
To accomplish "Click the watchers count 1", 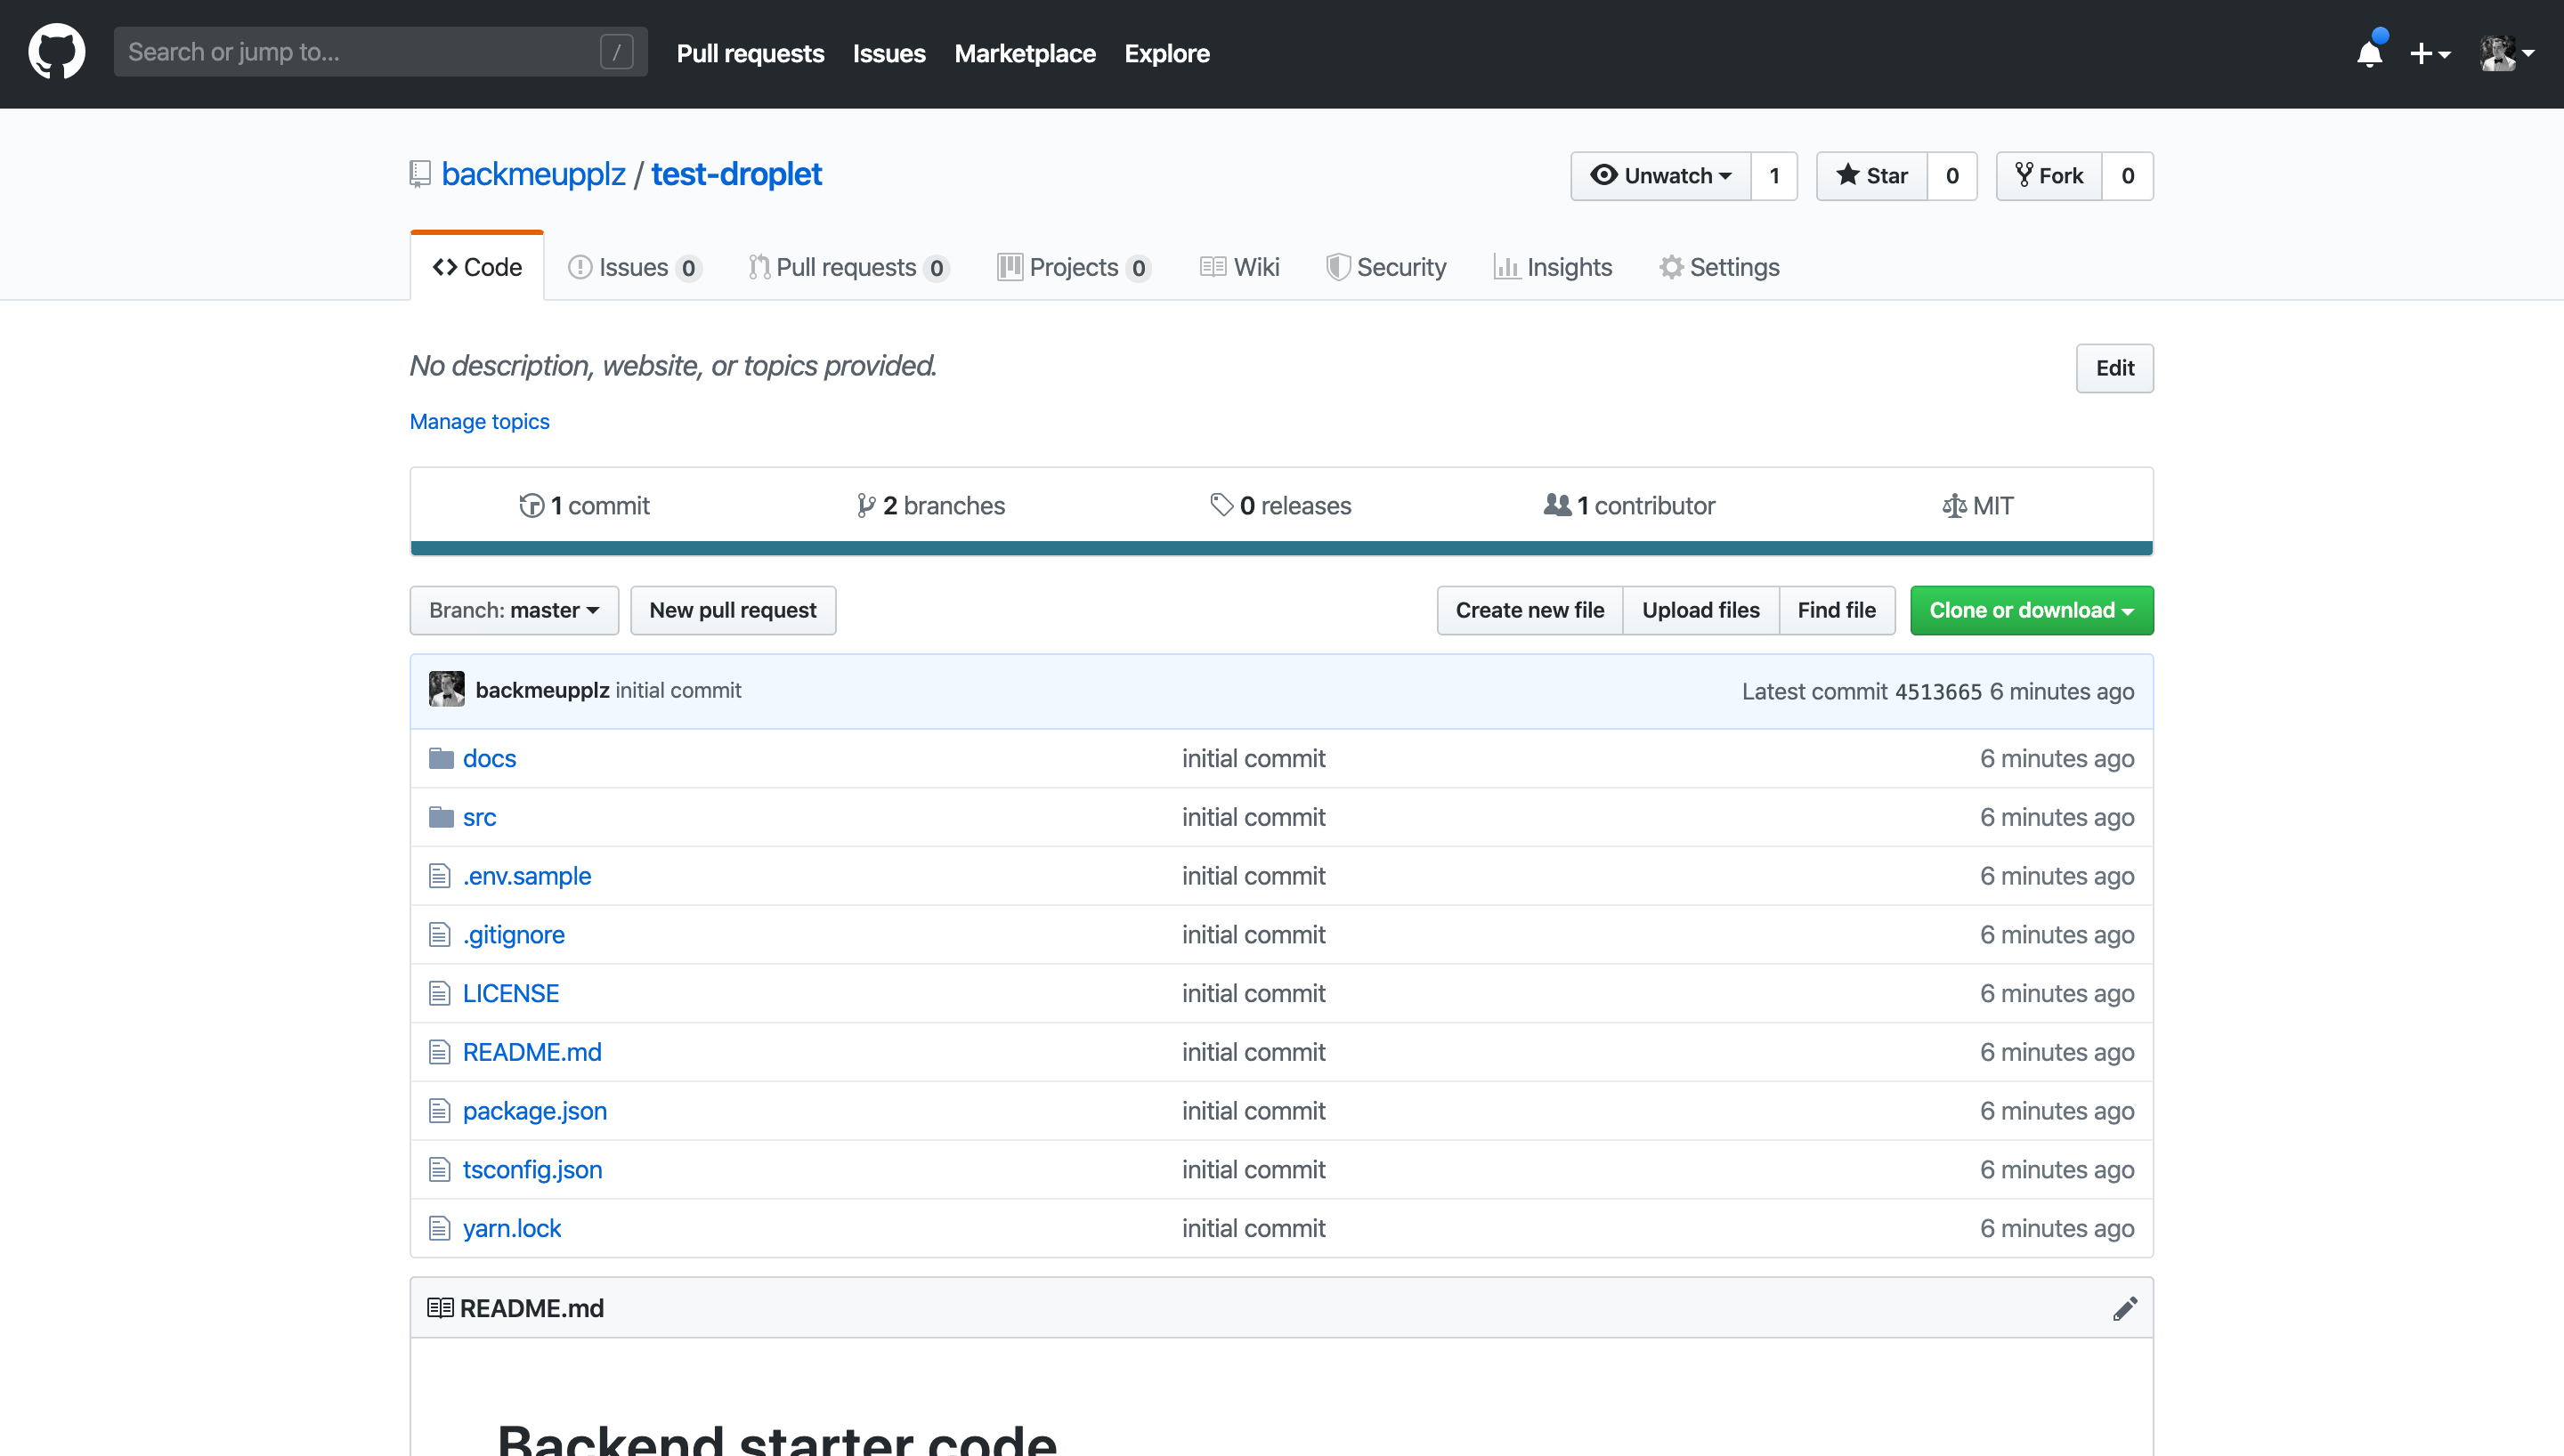I will (x=1774, y=176).
